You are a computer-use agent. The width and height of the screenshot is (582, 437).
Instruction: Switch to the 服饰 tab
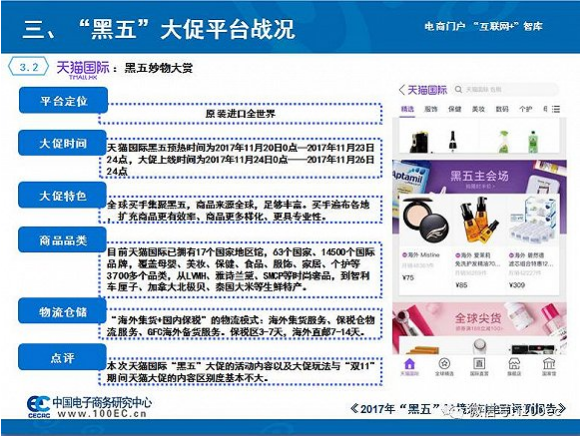[431, 109]
